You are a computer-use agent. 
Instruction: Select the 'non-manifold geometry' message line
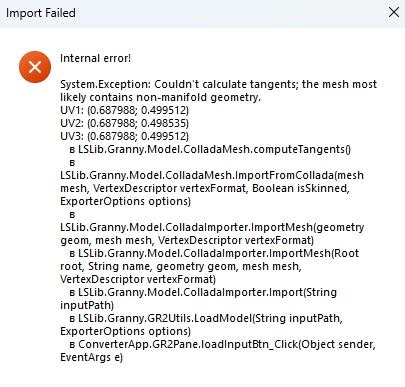tap(160, 97)
